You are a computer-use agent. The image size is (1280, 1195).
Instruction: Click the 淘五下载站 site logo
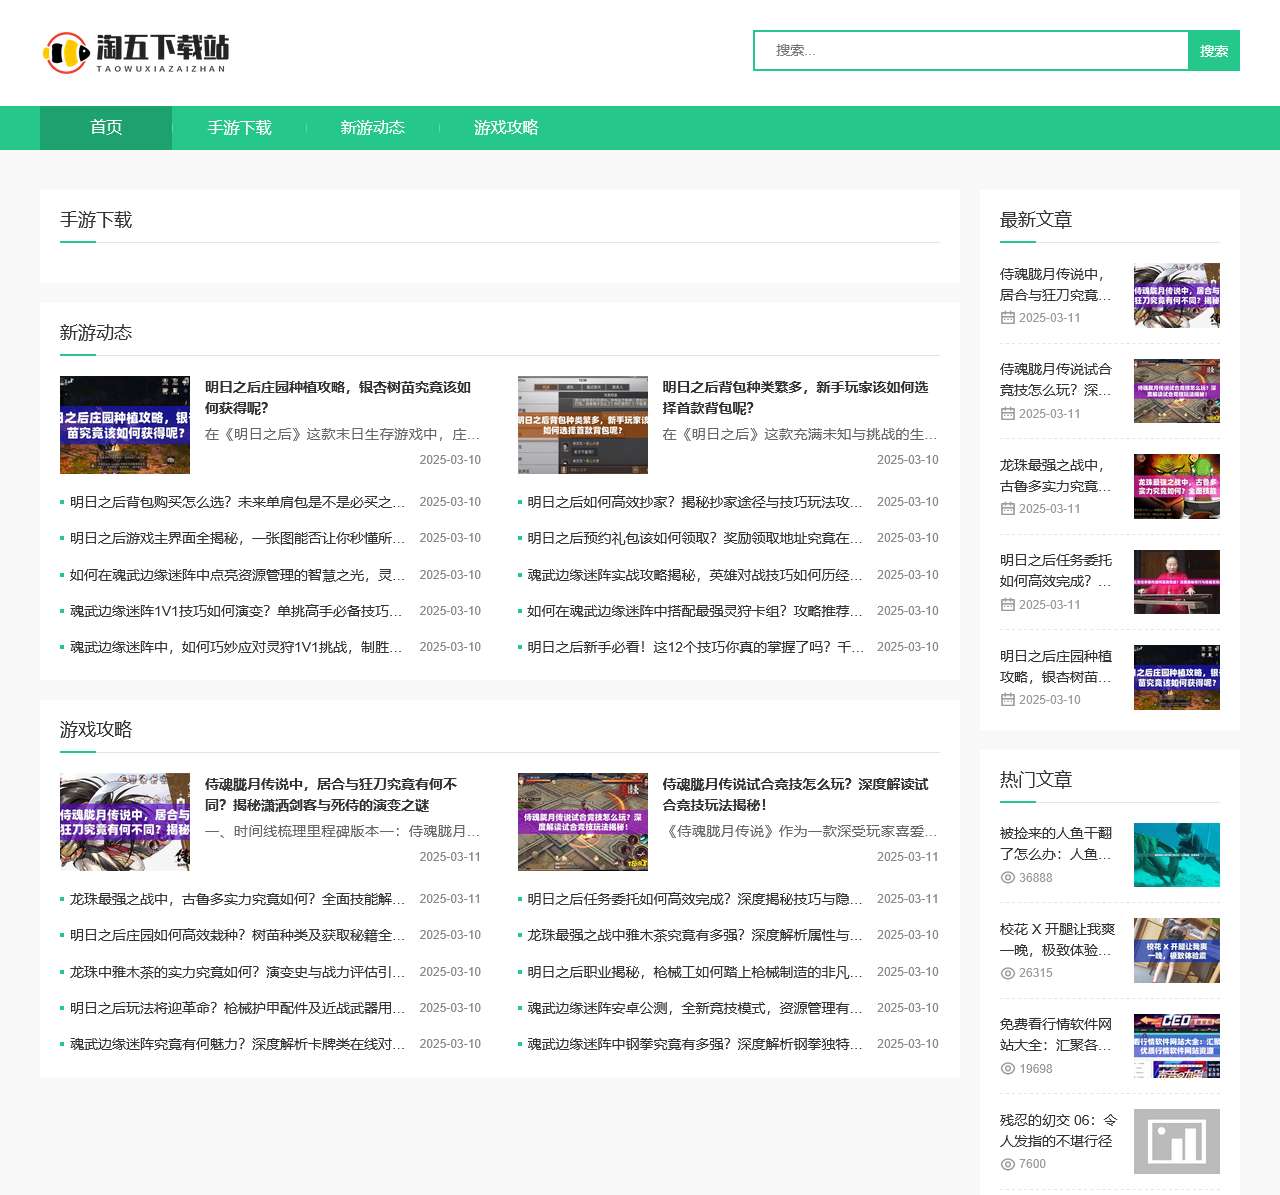click(x=137, y=52)
